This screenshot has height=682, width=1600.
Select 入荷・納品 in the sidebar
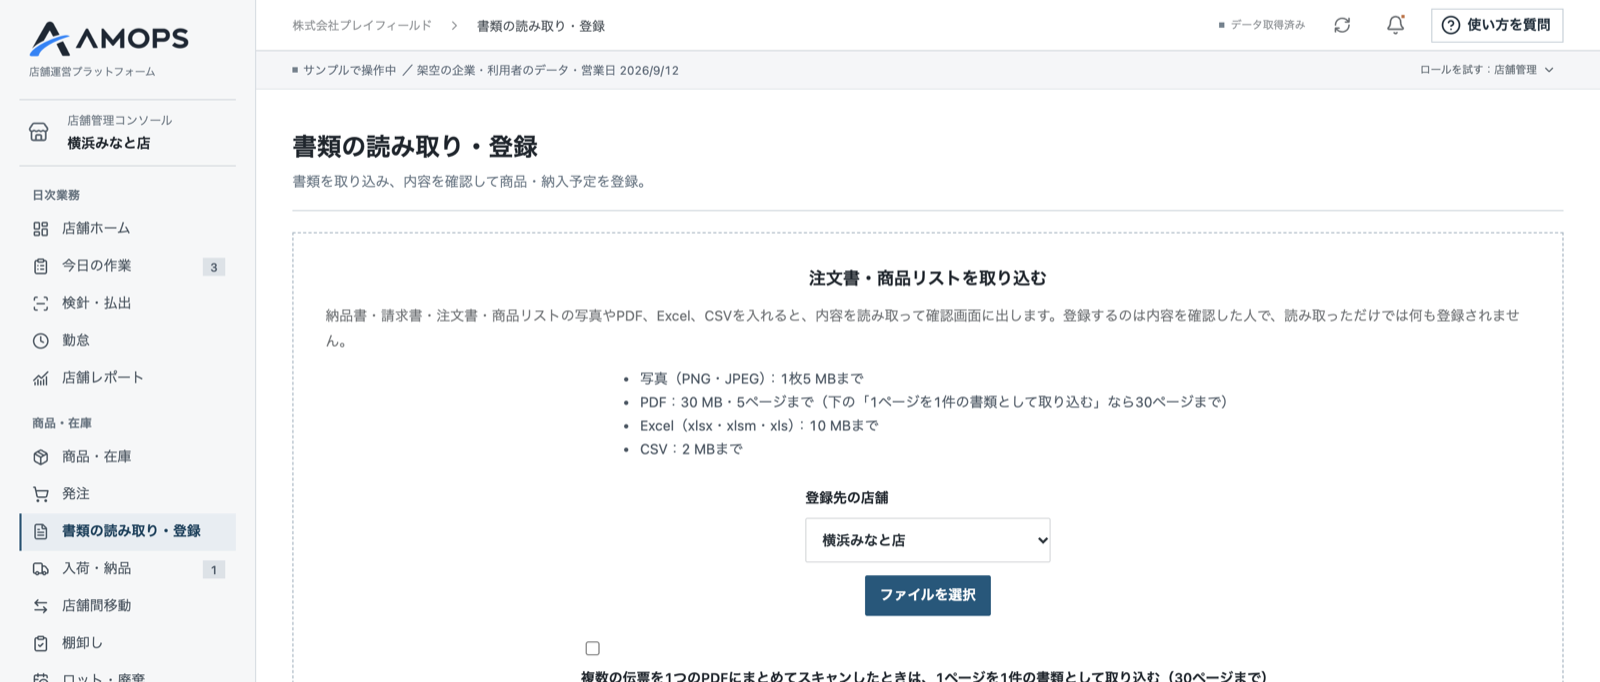pos(128,569)
